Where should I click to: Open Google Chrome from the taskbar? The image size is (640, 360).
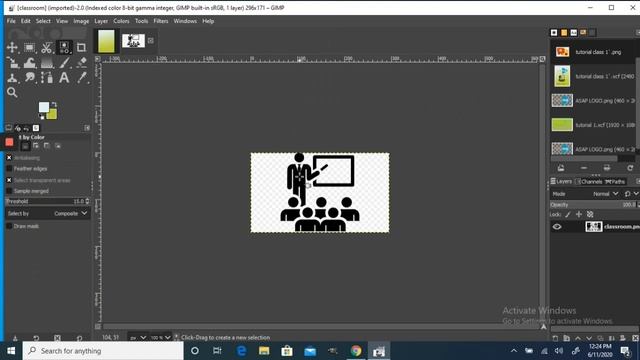[356, 351]
